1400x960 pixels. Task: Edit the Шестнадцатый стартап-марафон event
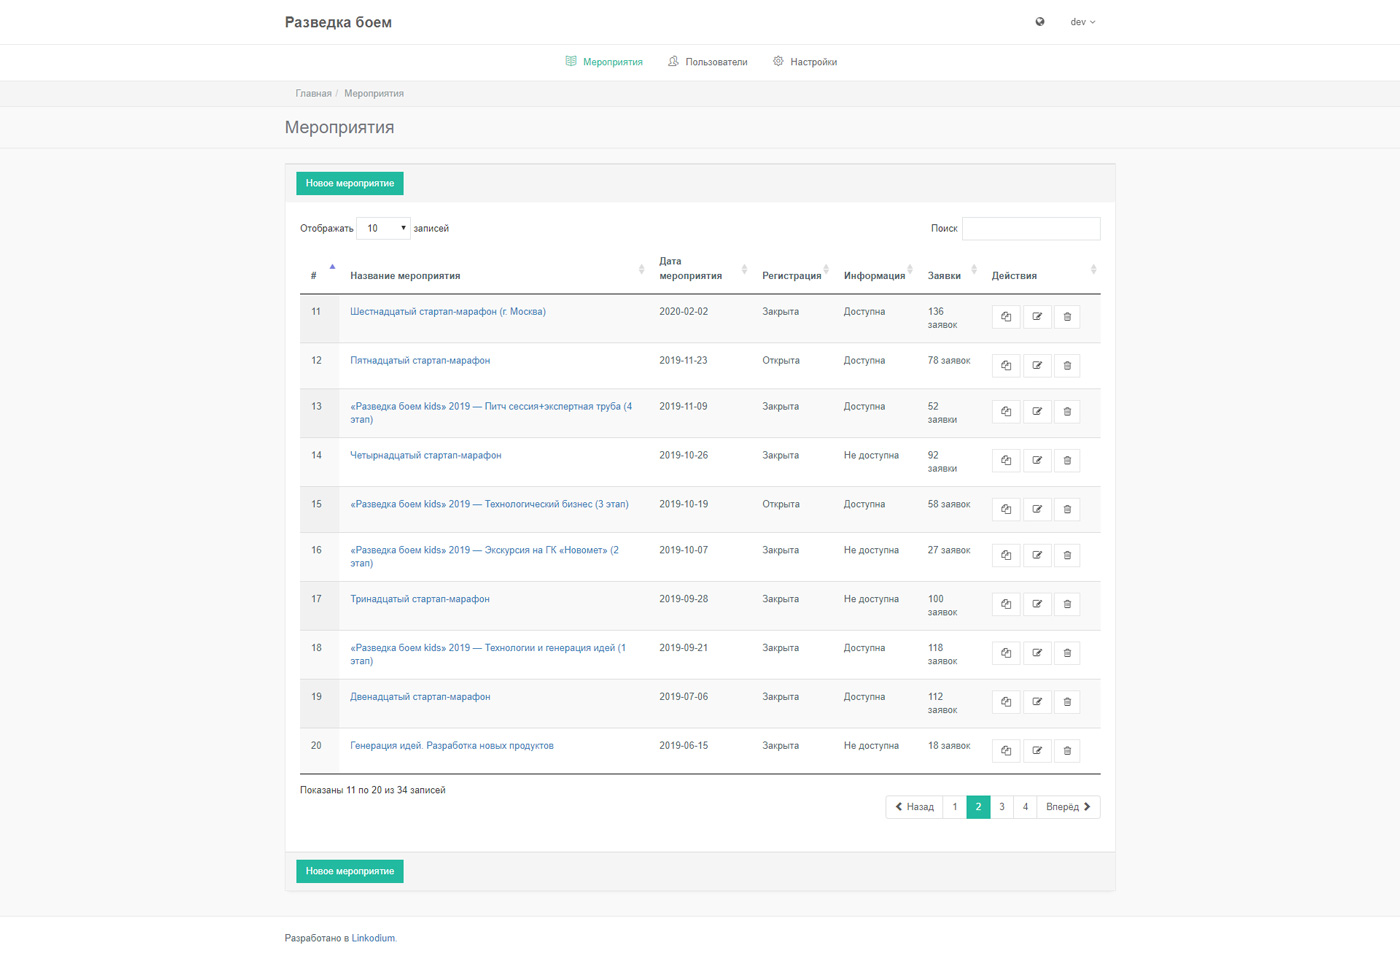[x=1037, y=317]
